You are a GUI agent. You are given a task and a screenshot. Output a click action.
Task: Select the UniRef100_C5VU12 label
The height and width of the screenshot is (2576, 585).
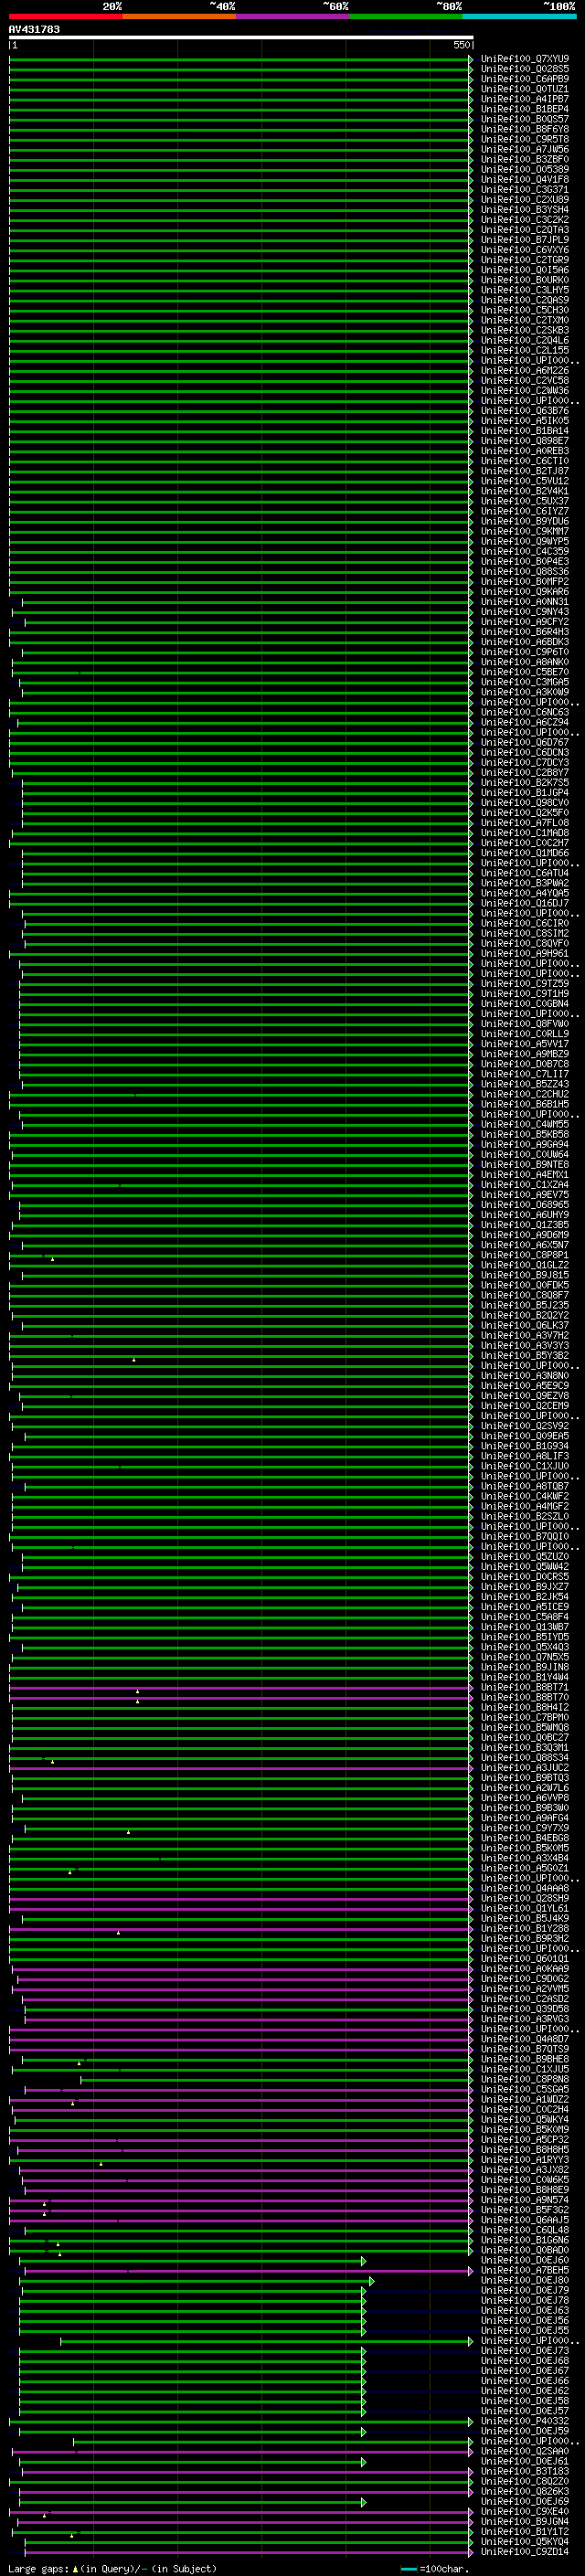coord(525,481)
